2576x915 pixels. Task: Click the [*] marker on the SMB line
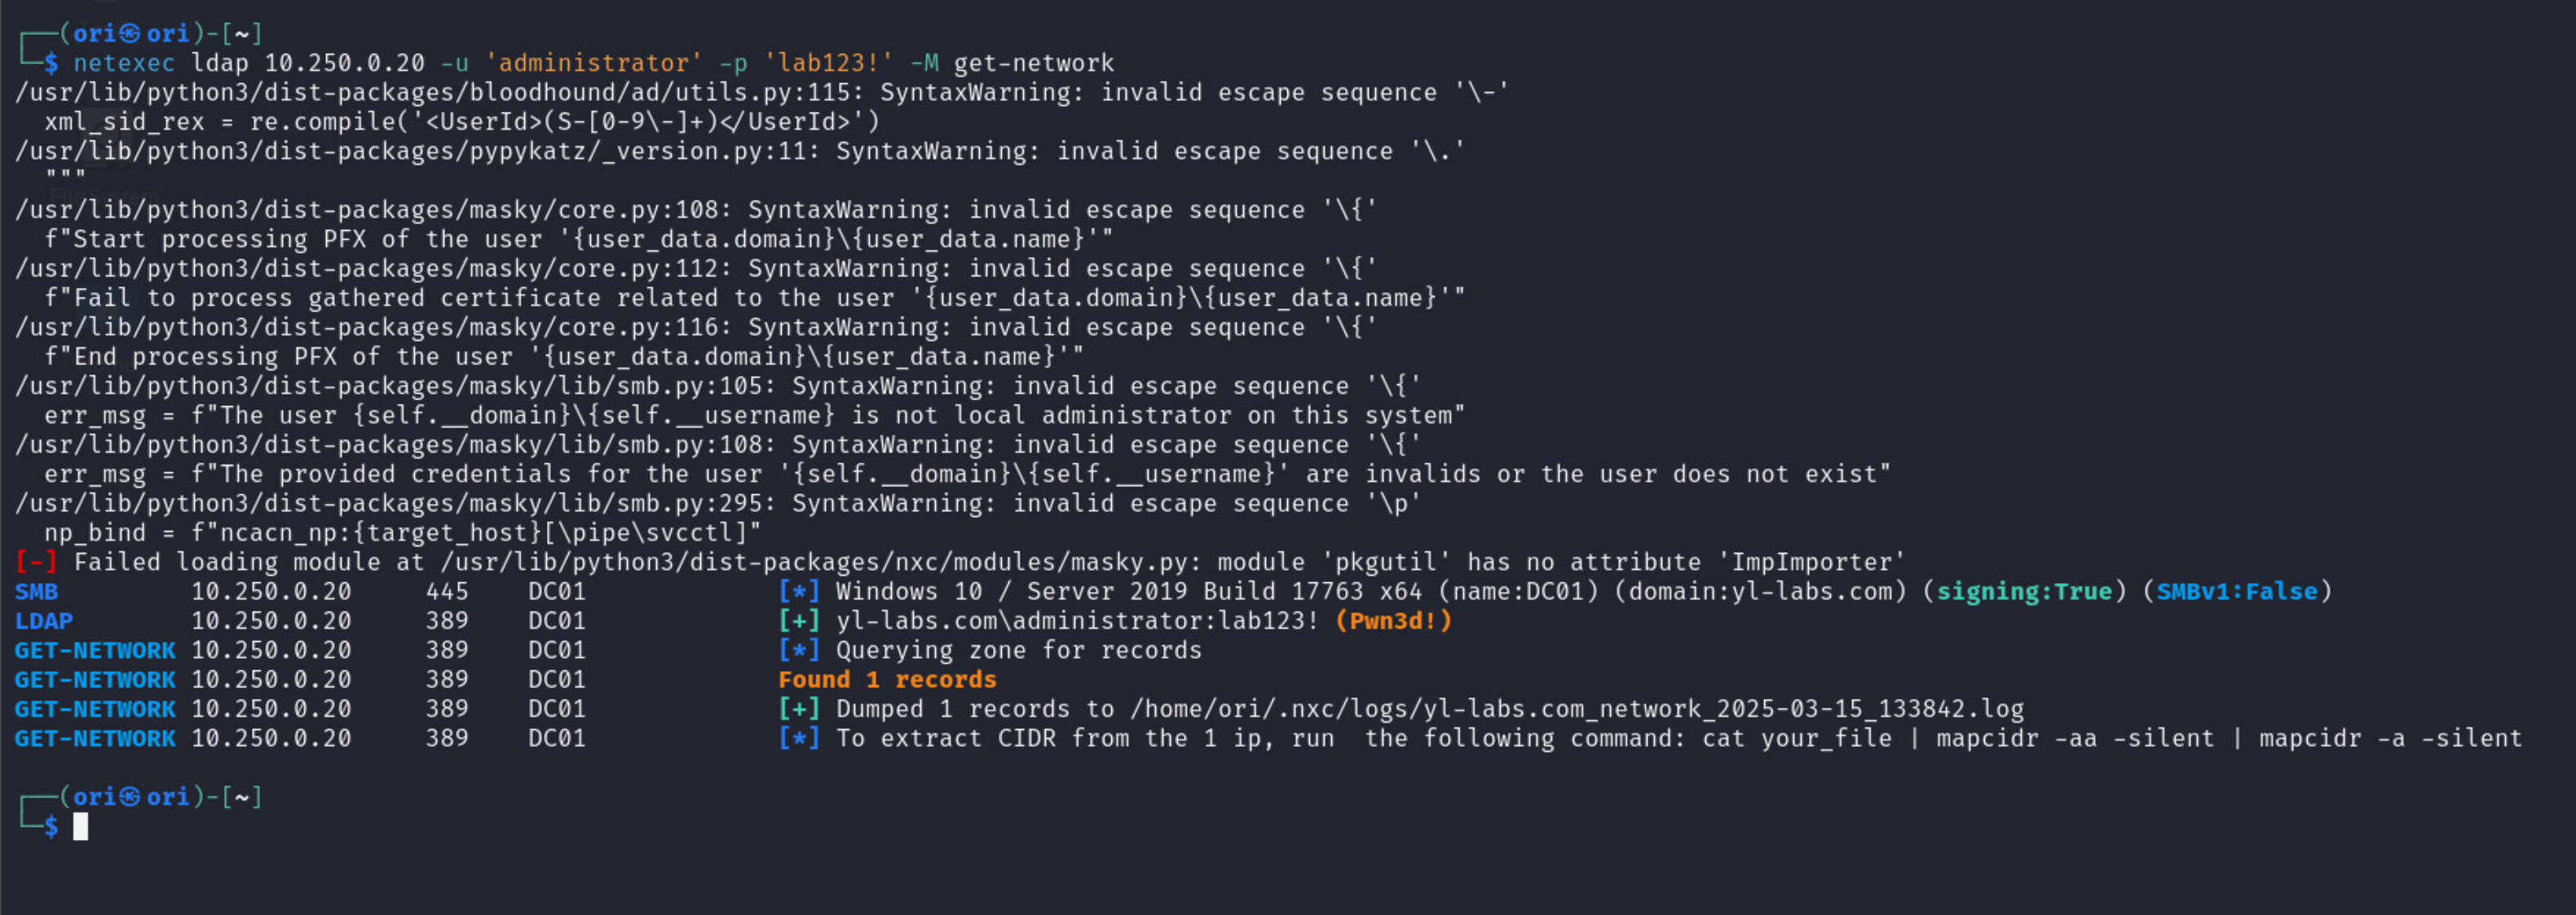click(x=799, y=591)
